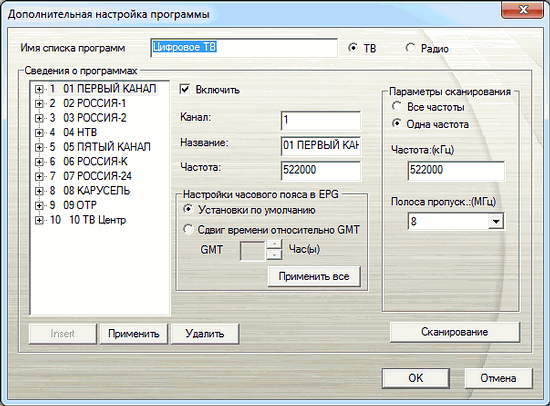550x406 pixels.
Task: Expand the 07 РОССИЯ-24 tree node
Action: (39, 177)
